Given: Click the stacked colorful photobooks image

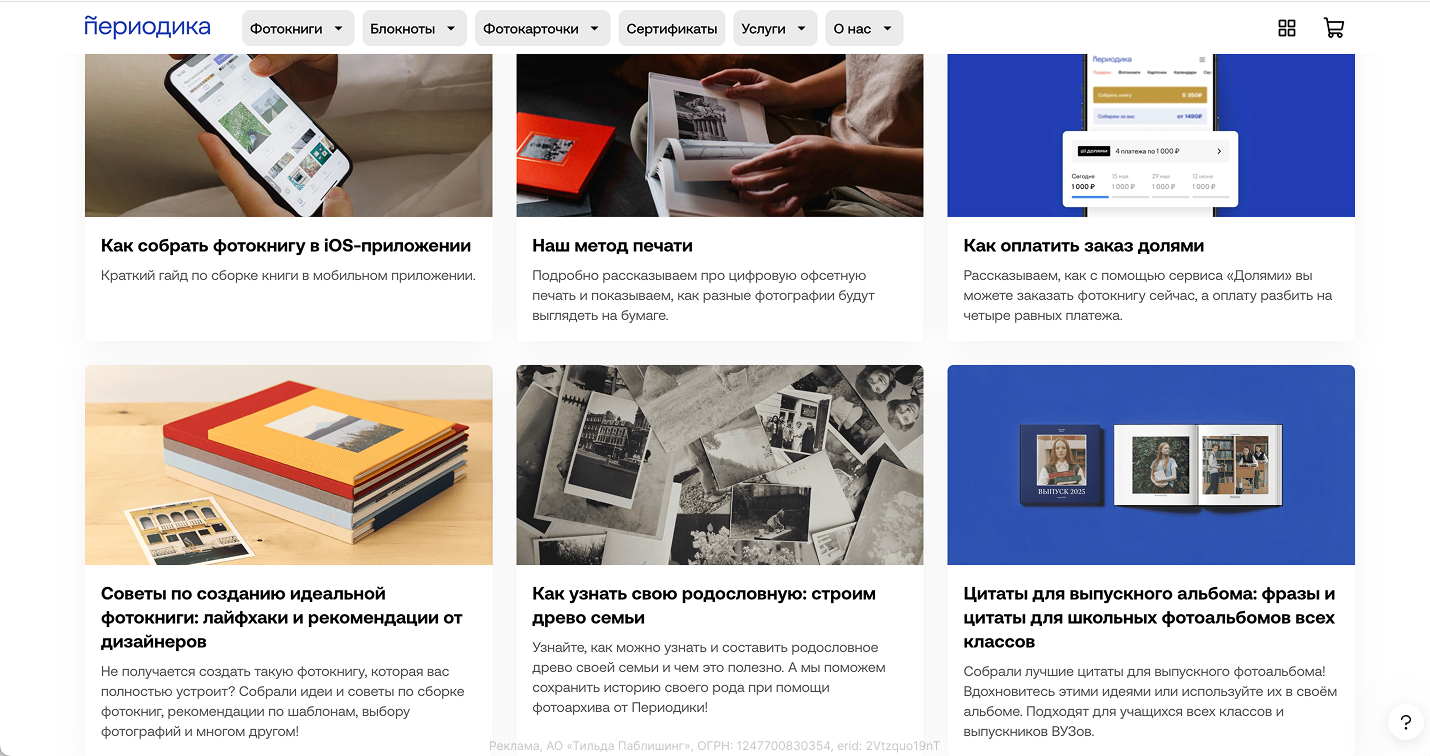Looking at the screenshot, I should point(288,465).
